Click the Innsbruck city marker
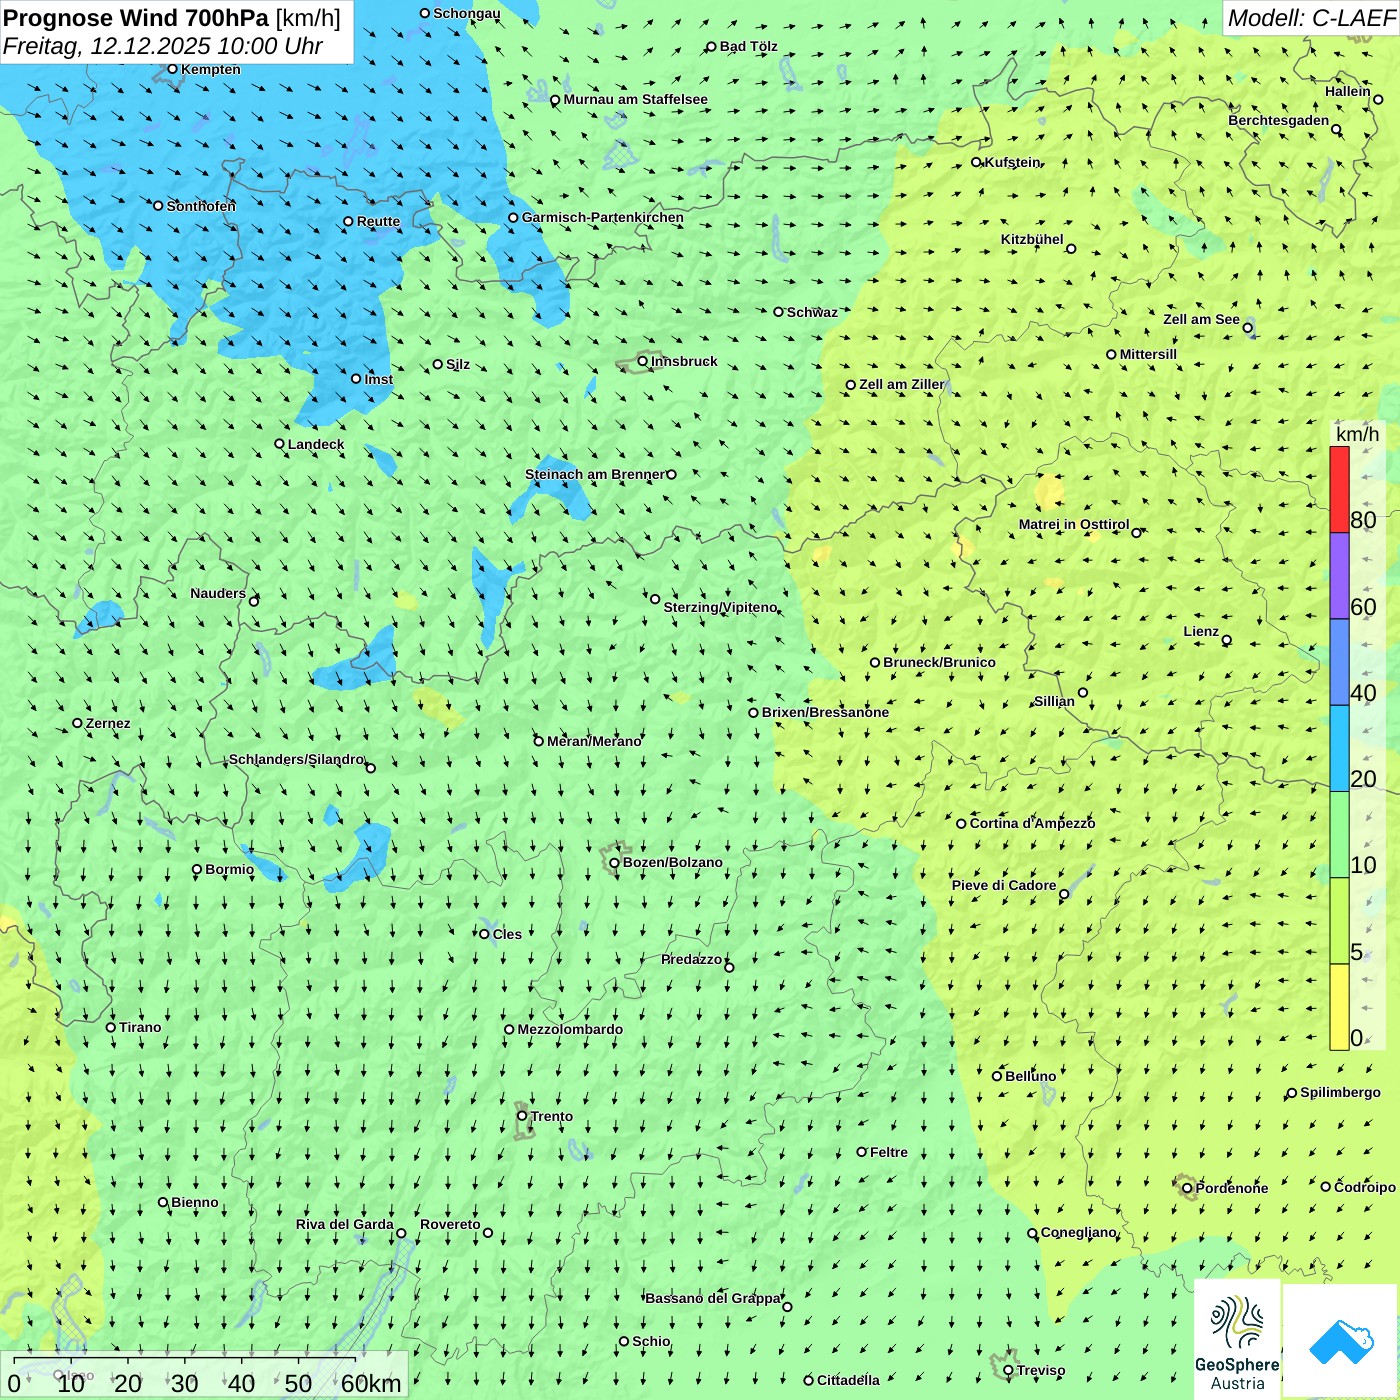The width and height of the screenshot is (1400, 1400). [643, 361]
